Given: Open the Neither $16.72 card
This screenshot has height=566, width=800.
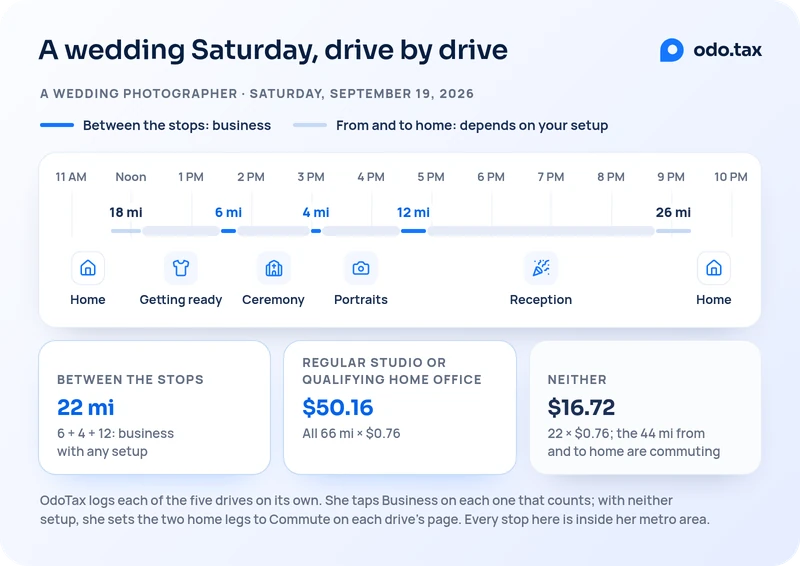Looking at the screenshot, I should [x=645, y=407].
